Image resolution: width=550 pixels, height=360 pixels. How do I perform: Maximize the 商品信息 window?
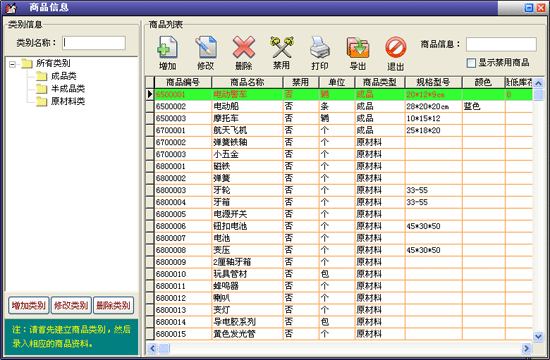click(x=529, y=7)
